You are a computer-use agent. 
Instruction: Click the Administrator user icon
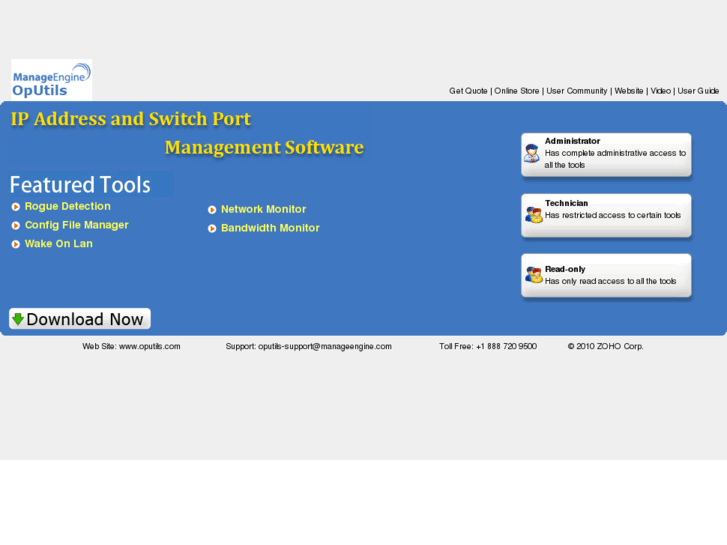coord(532,154)
